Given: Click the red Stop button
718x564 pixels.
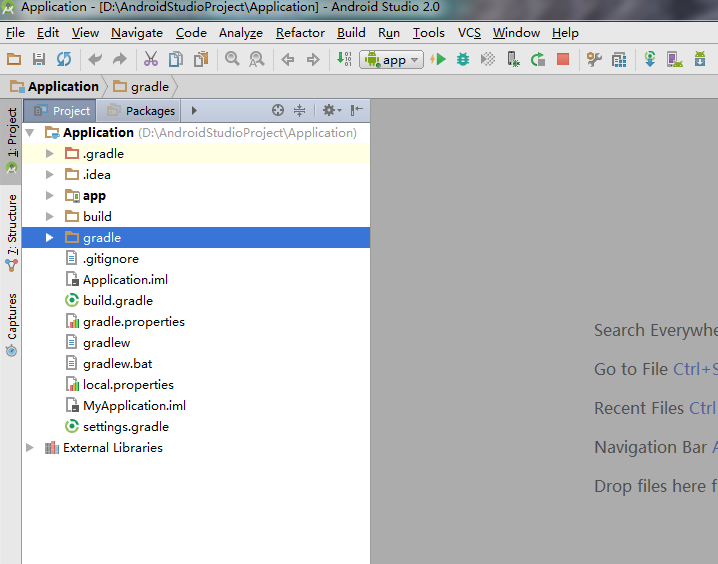Looking at the screenshot, I should click(x=563, y=60).
